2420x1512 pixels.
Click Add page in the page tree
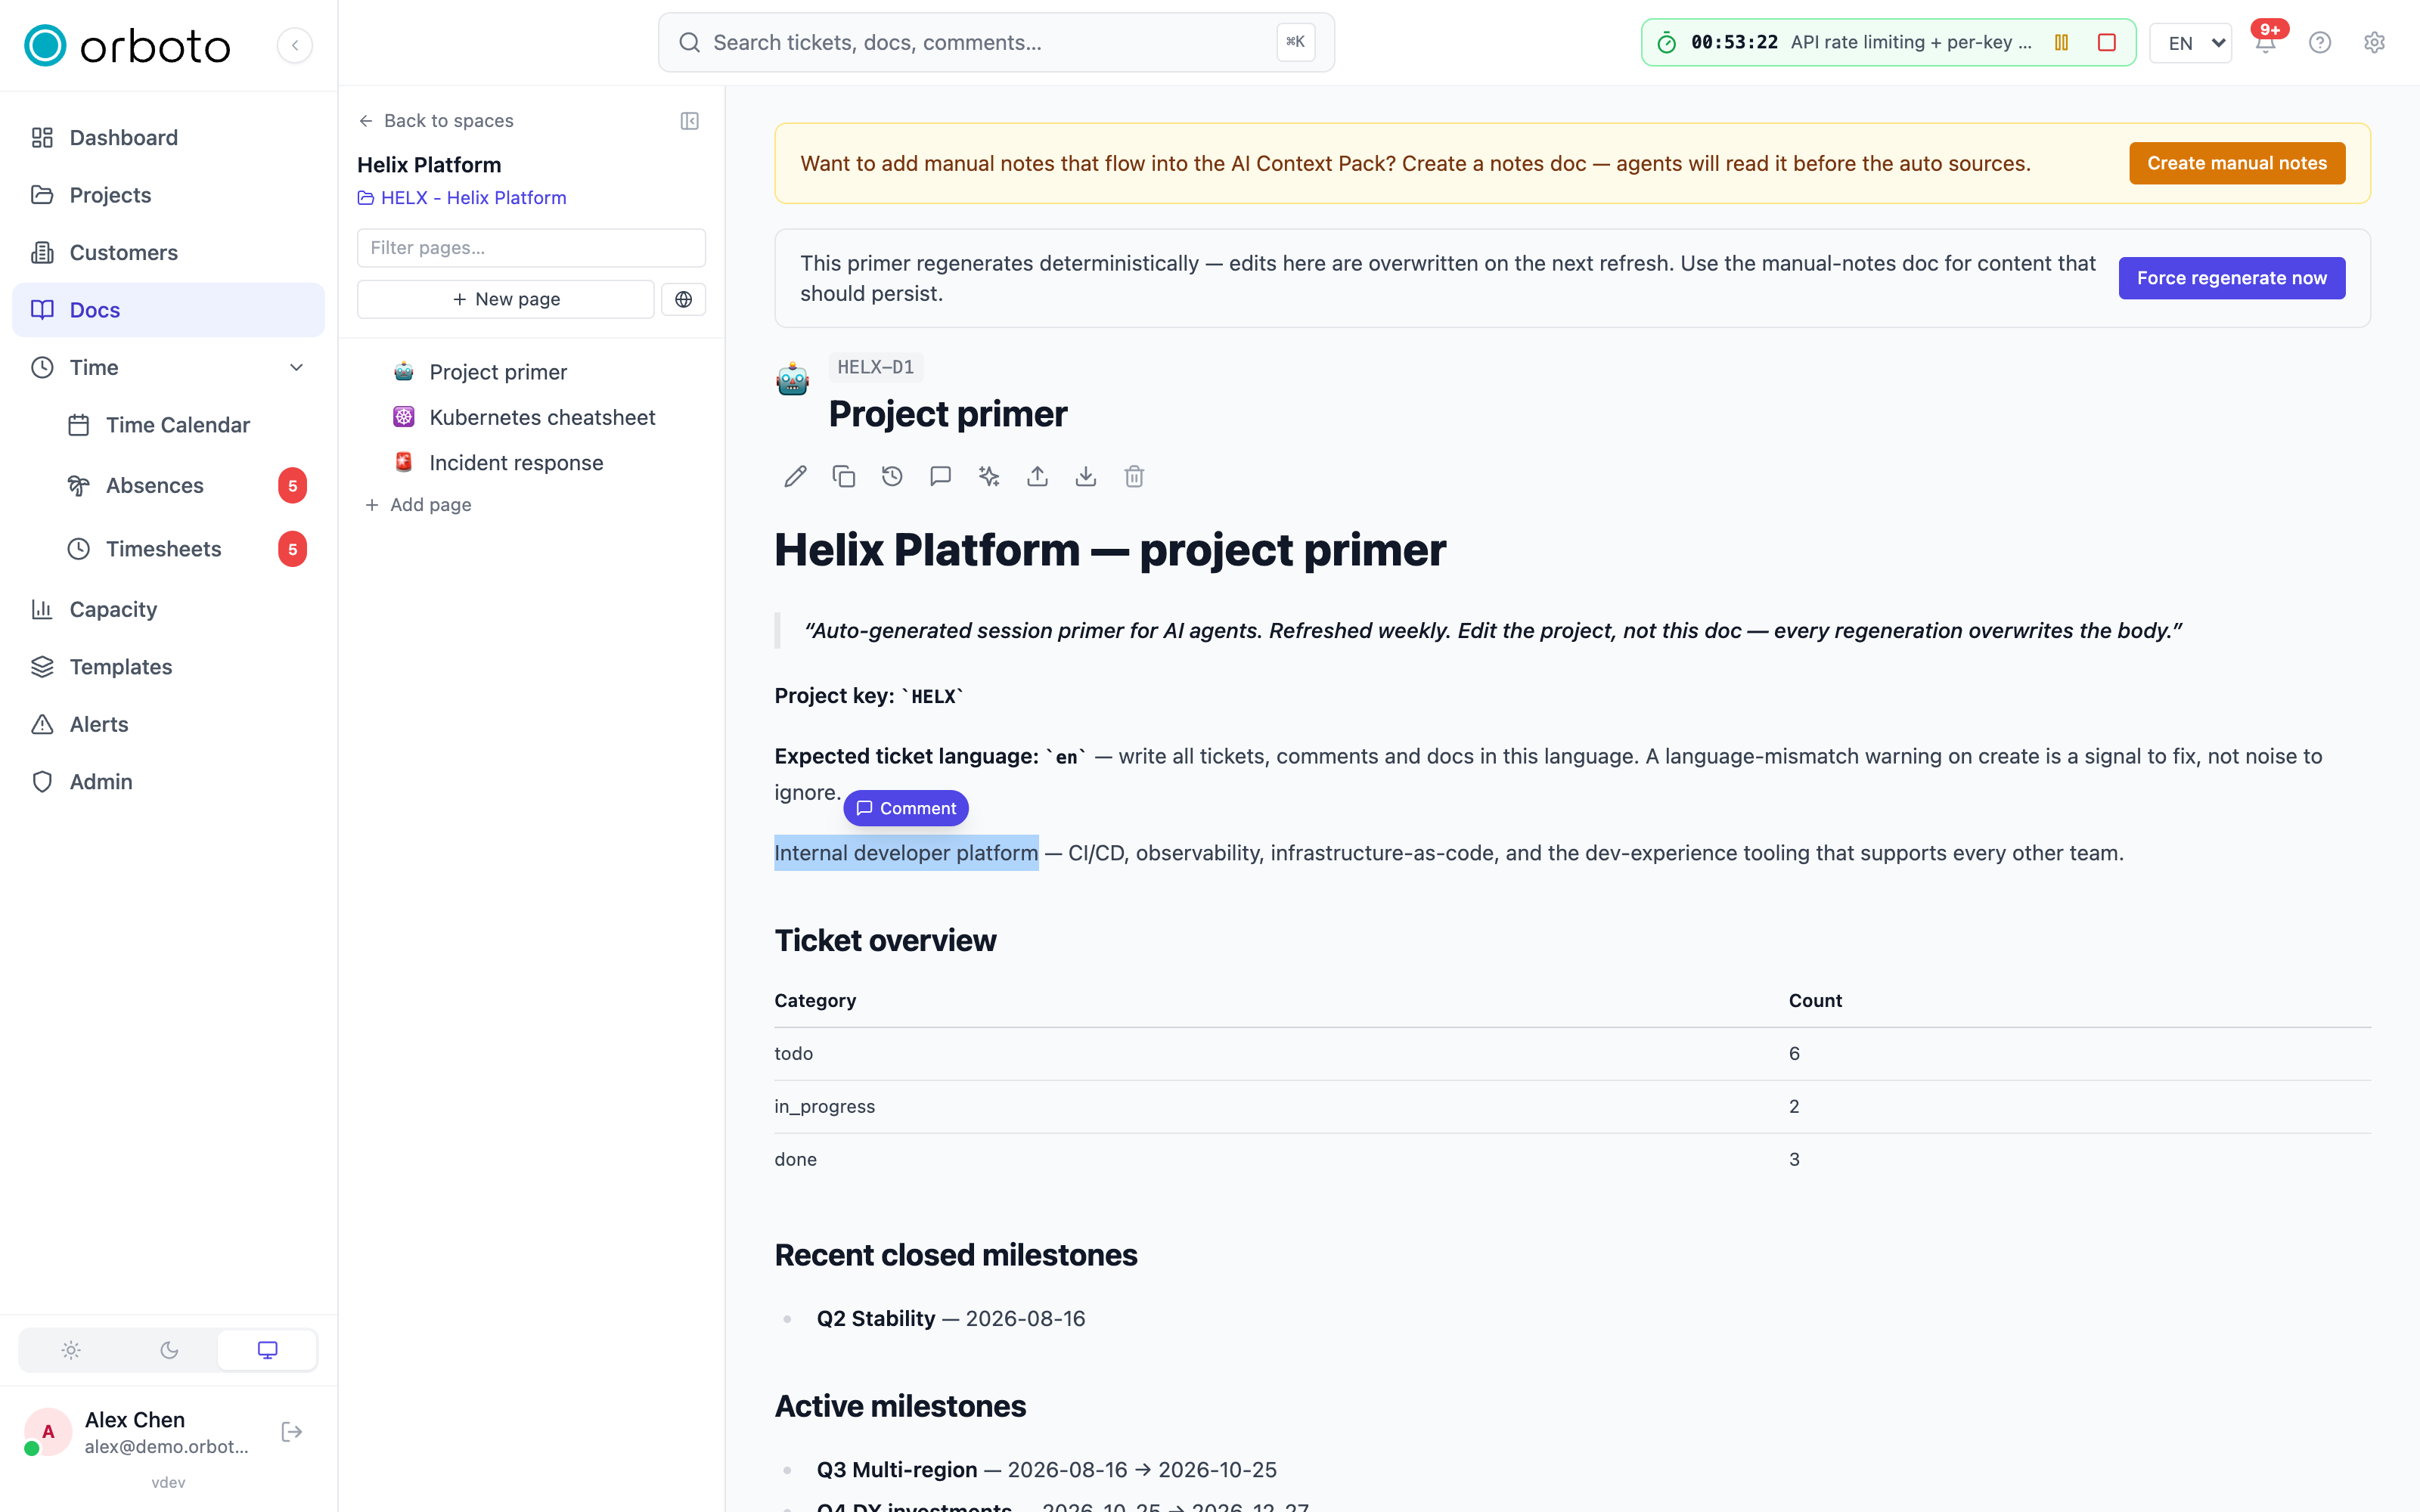point(418,505)
